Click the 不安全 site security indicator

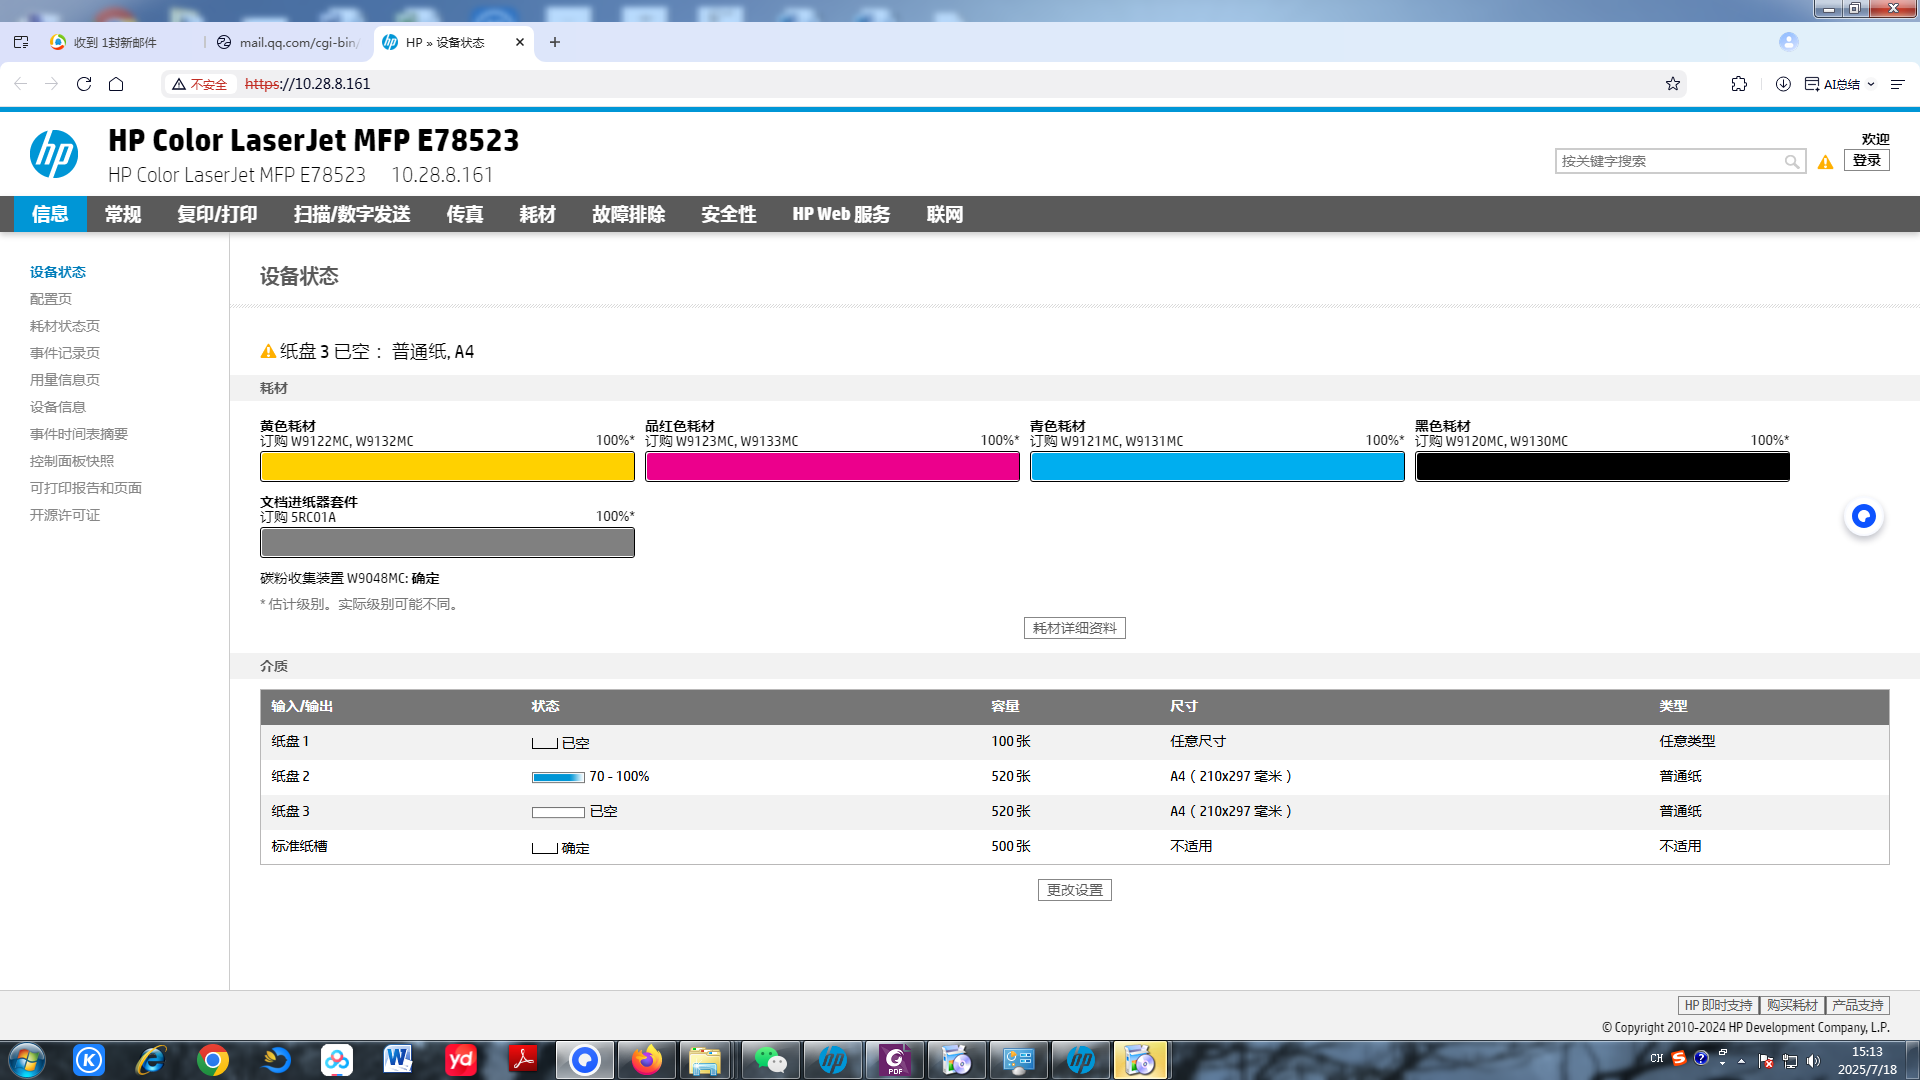tap(200, 84)
